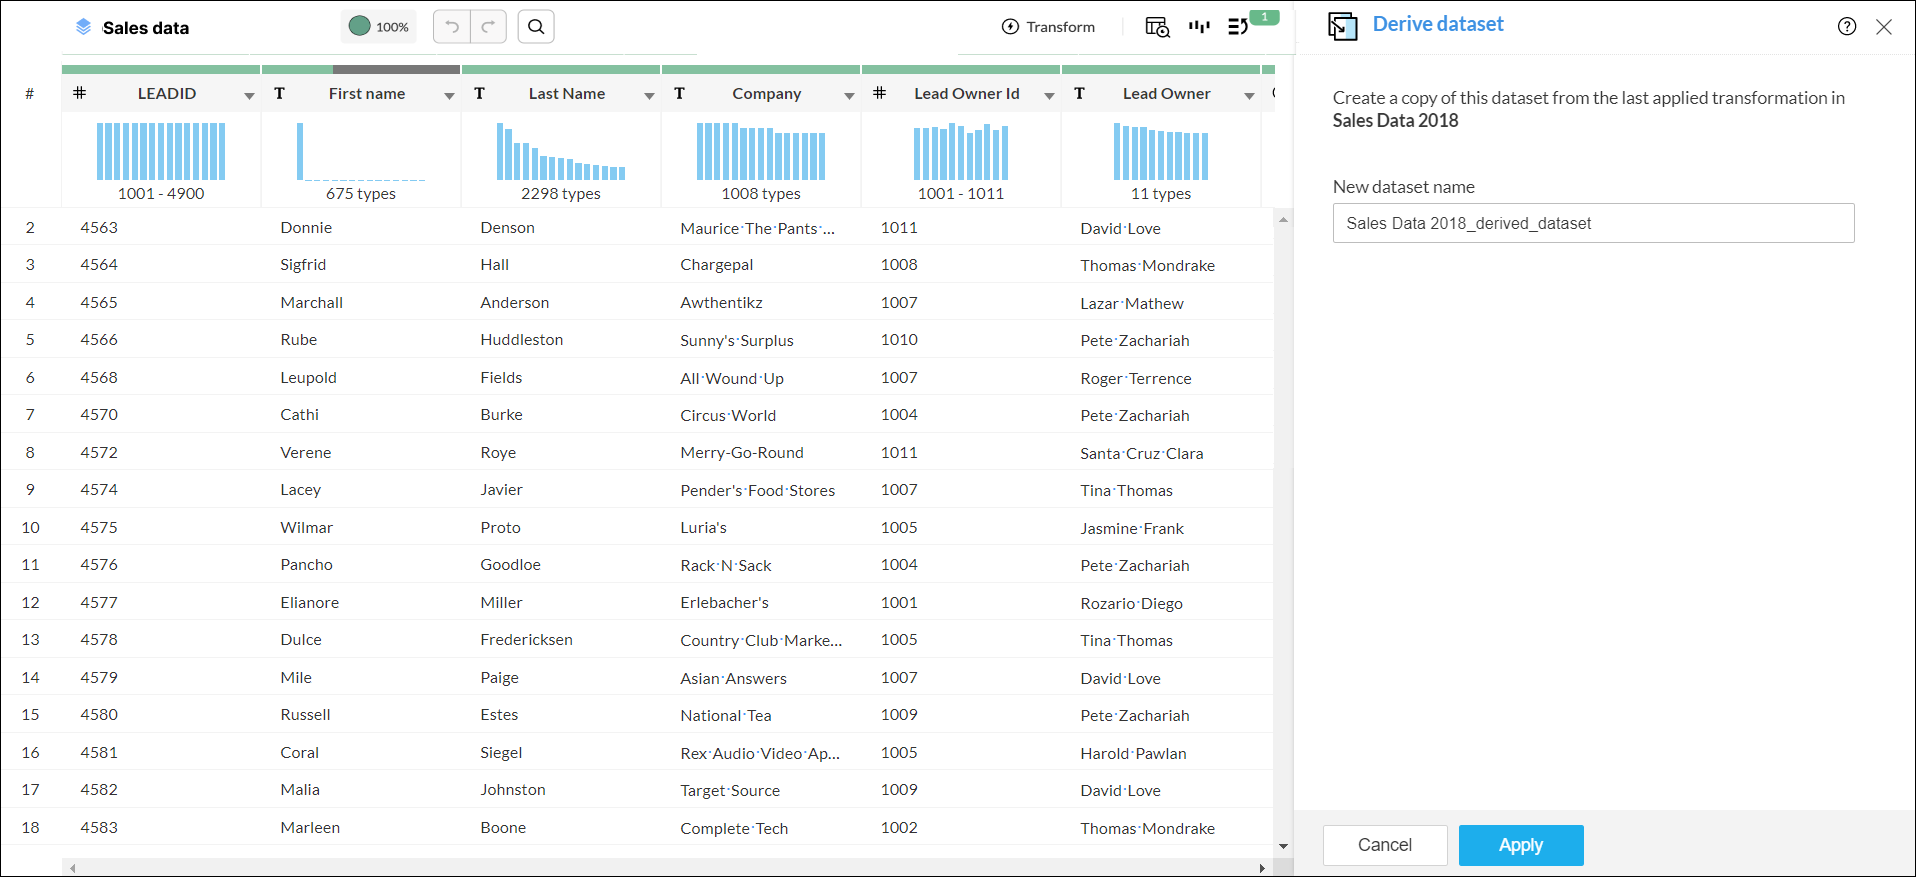This screenshot has width=1916, height=877.
Task: Click the First name data quality bar
Action: [360, 70]
